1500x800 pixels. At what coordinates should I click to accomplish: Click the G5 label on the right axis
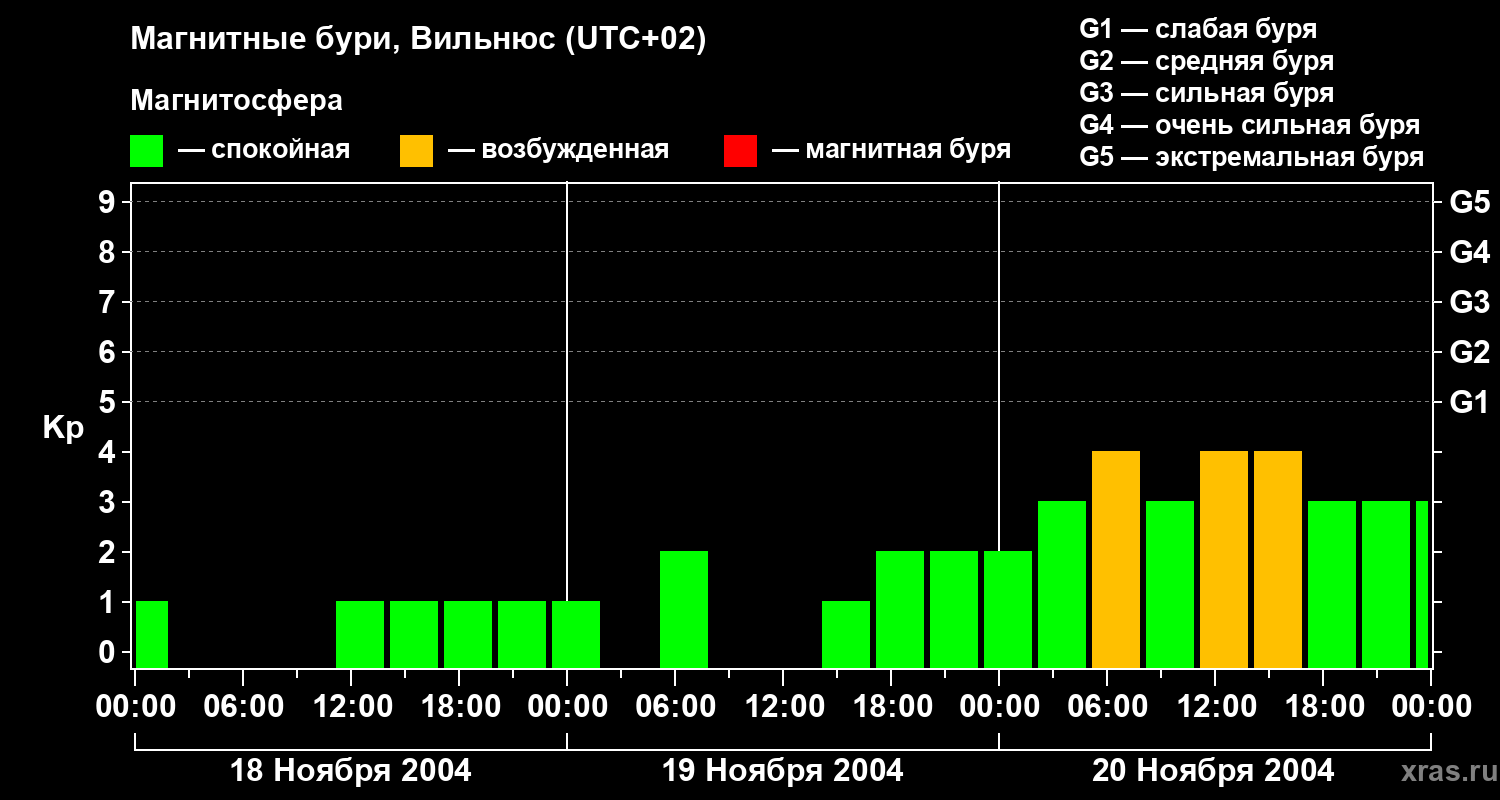(1469, 202)
